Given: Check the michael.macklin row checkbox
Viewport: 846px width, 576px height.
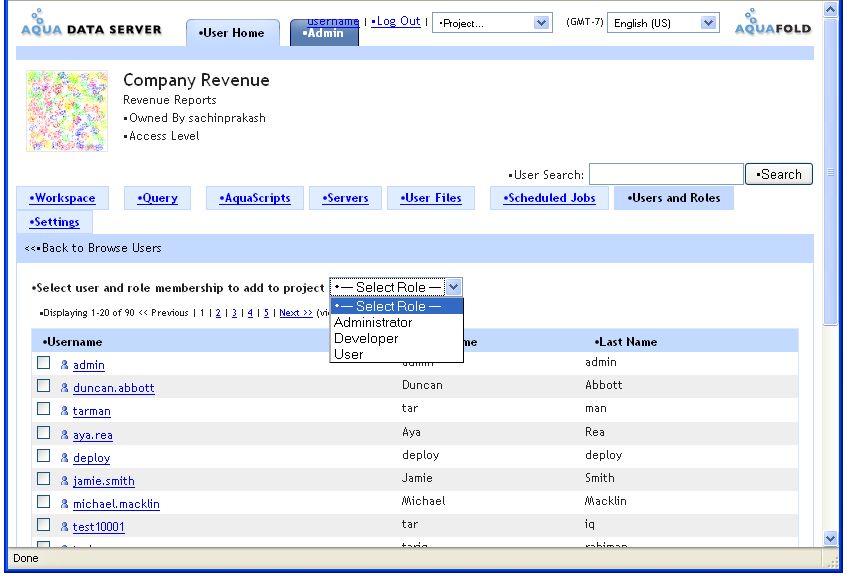Looking at the screenshot, I should (x=43, y=502).
